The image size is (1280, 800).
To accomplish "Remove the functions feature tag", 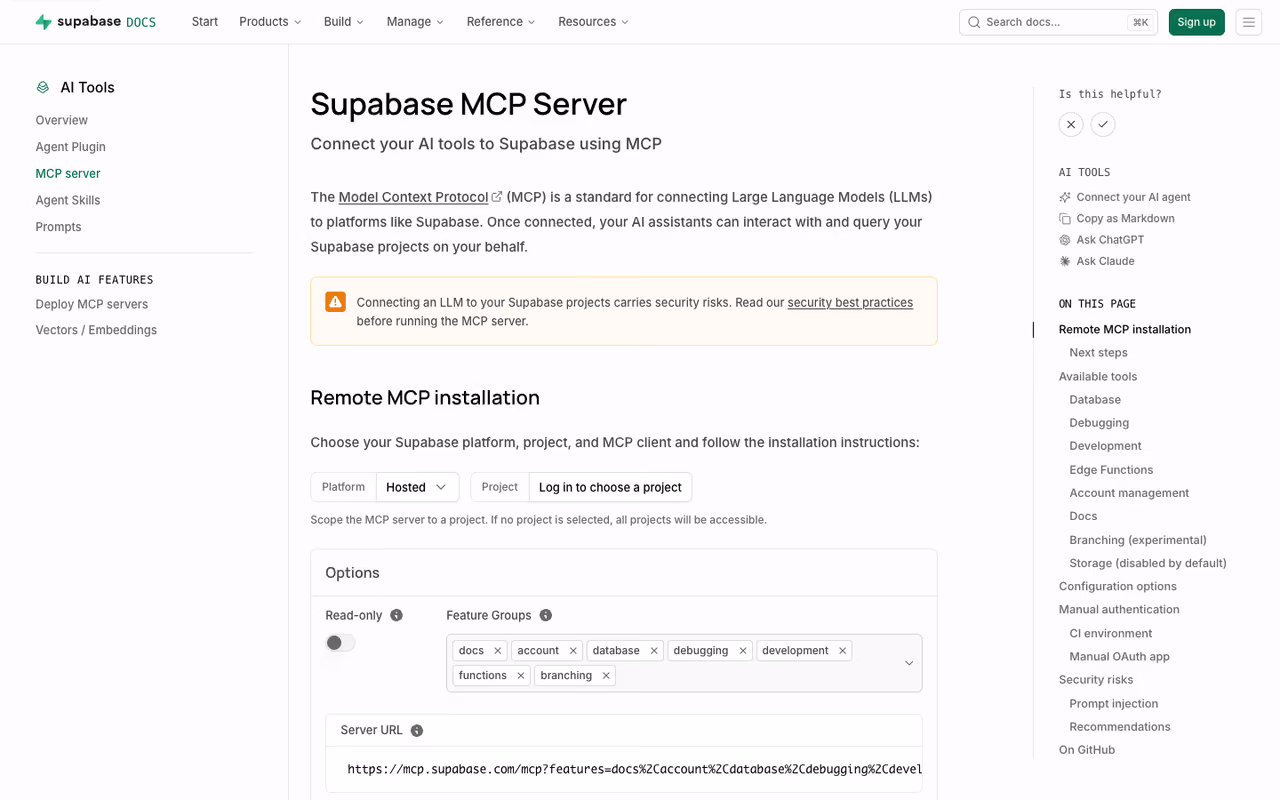I will click(521, 676).
